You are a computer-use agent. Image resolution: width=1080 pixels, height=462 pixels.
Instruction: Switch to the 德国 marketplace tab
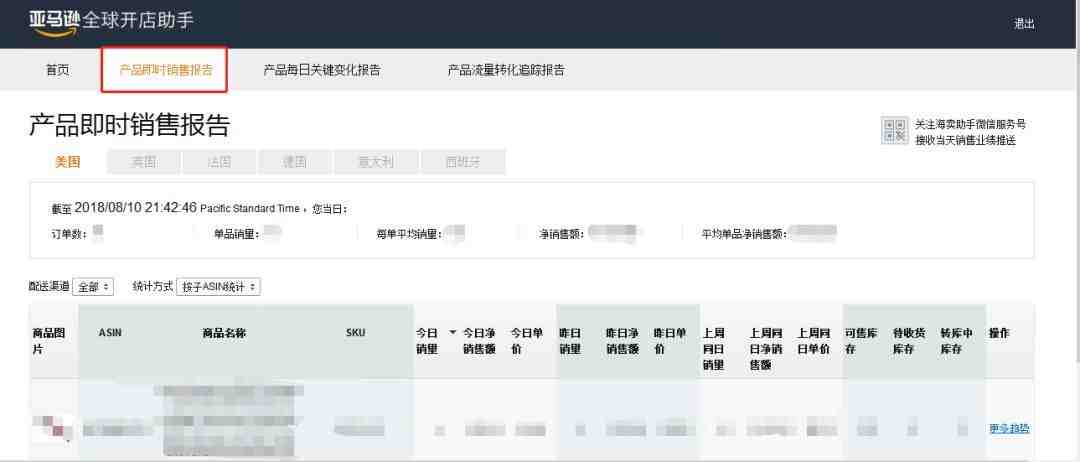pos(294,162)
